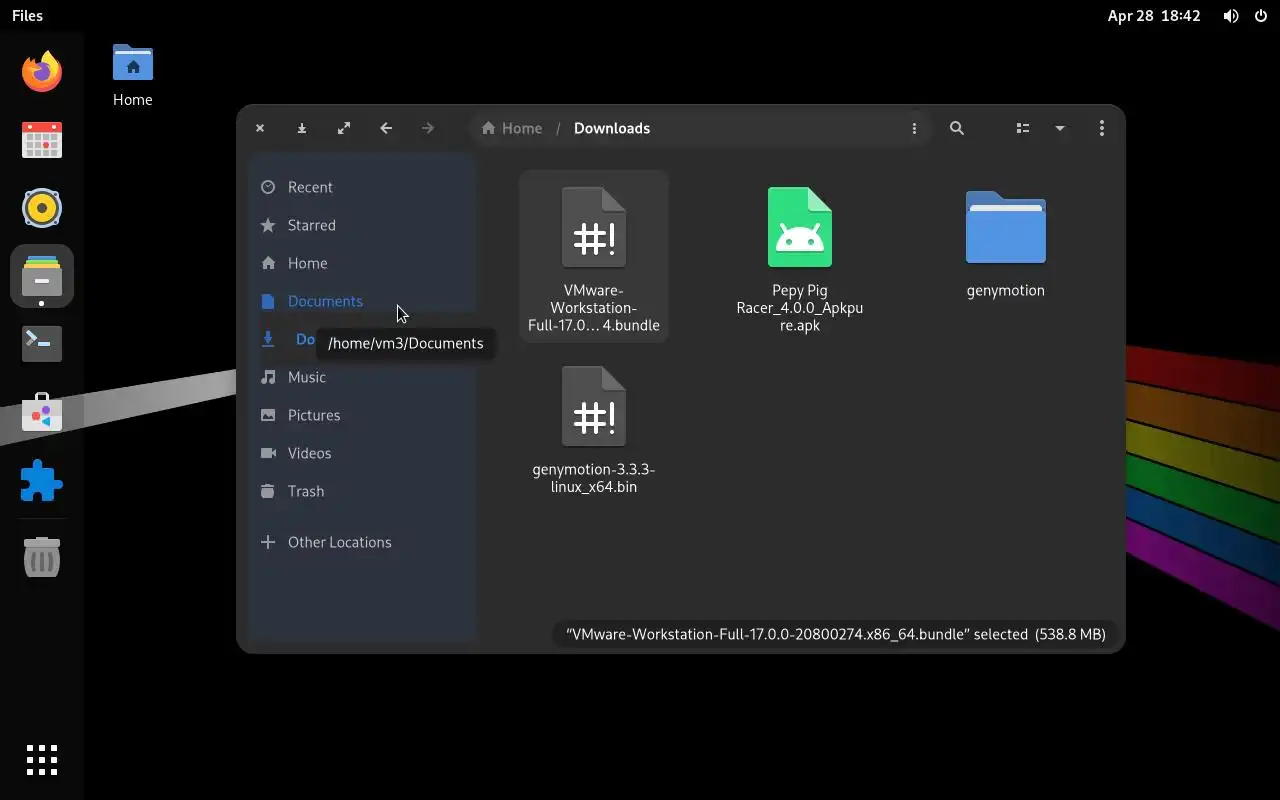This screenshot has height=800, width=1280.
Task: Click Downloads in the path bar
Action: coord(612,128)
